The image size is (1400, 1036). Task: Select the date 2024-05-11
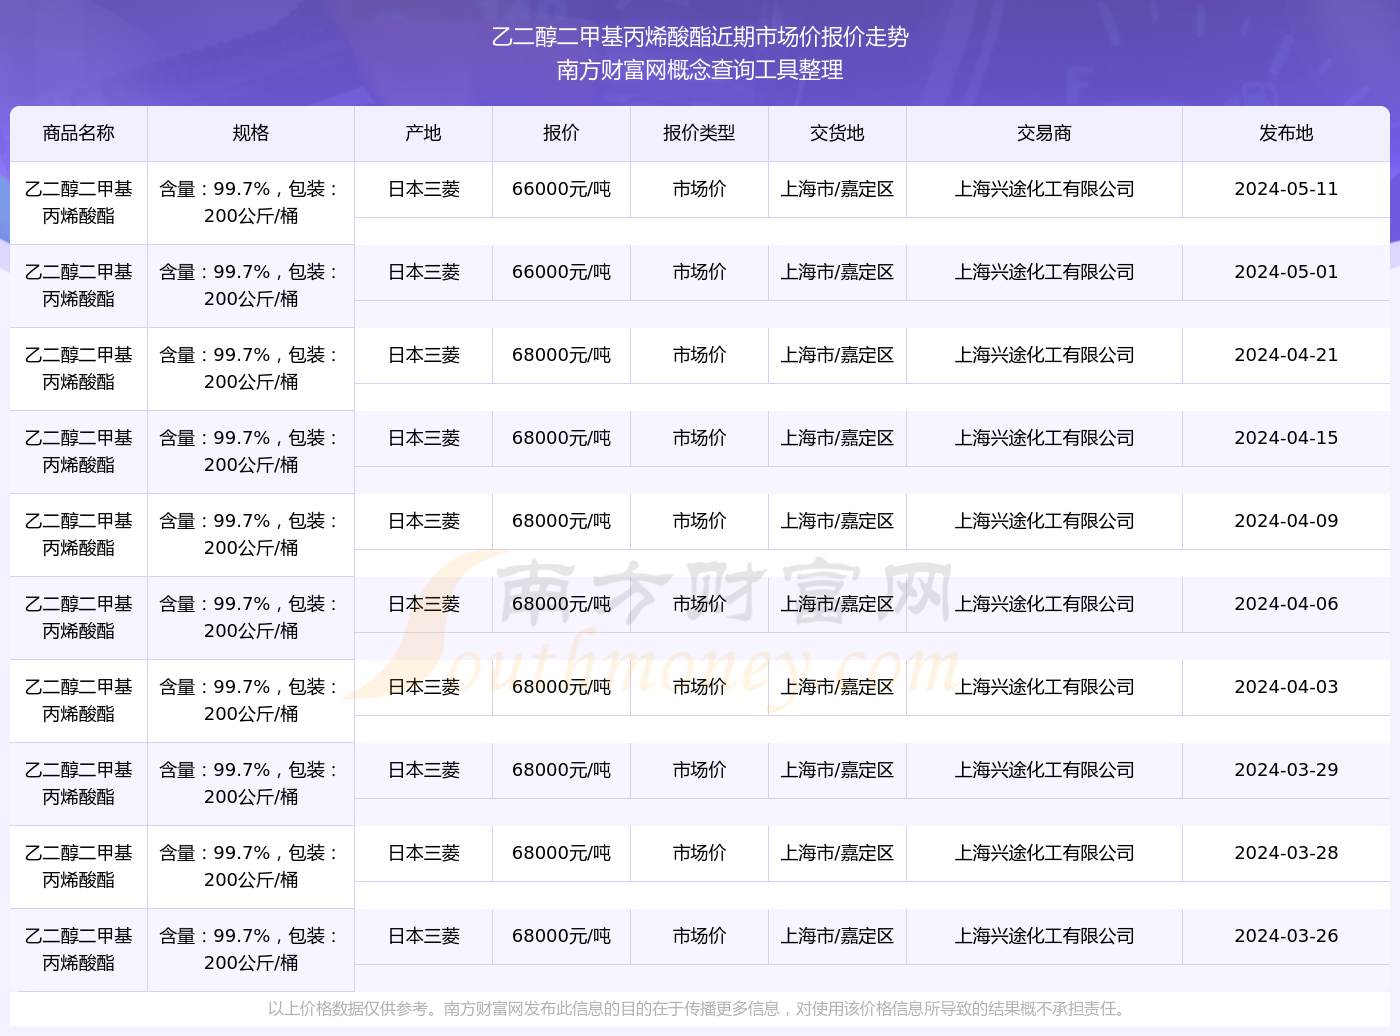pyautogui.click(x=1286, y=189)
